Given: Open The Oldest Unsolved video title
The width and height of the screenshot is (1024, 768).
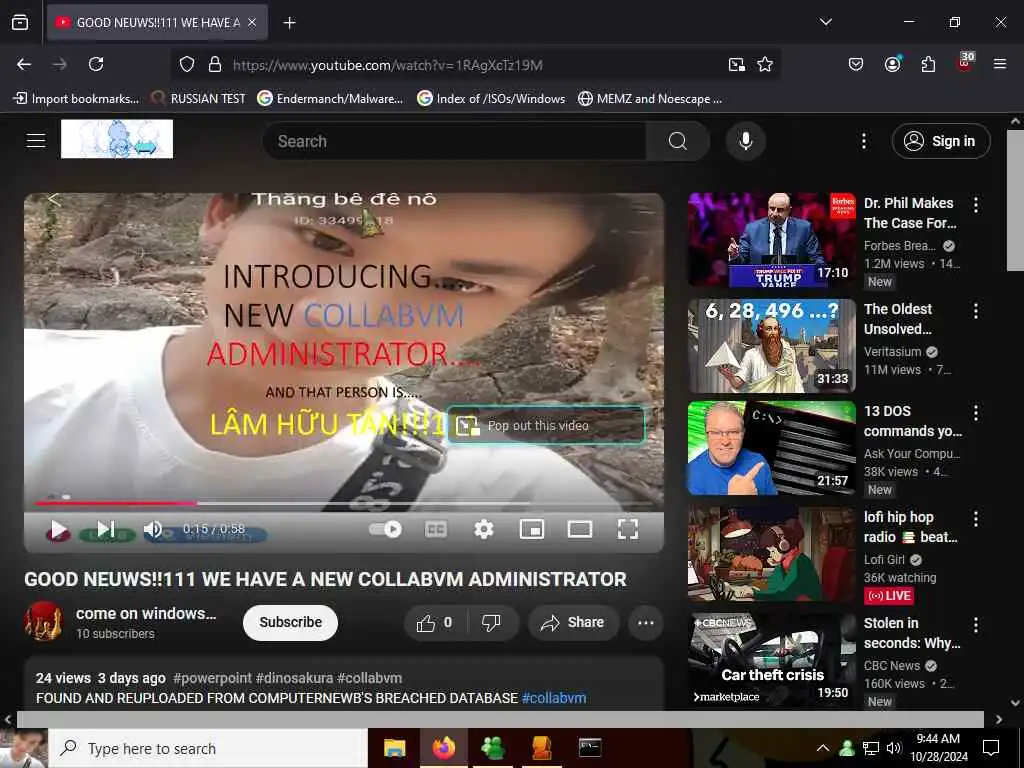Looking at the screenshot, I should point(898,319).
